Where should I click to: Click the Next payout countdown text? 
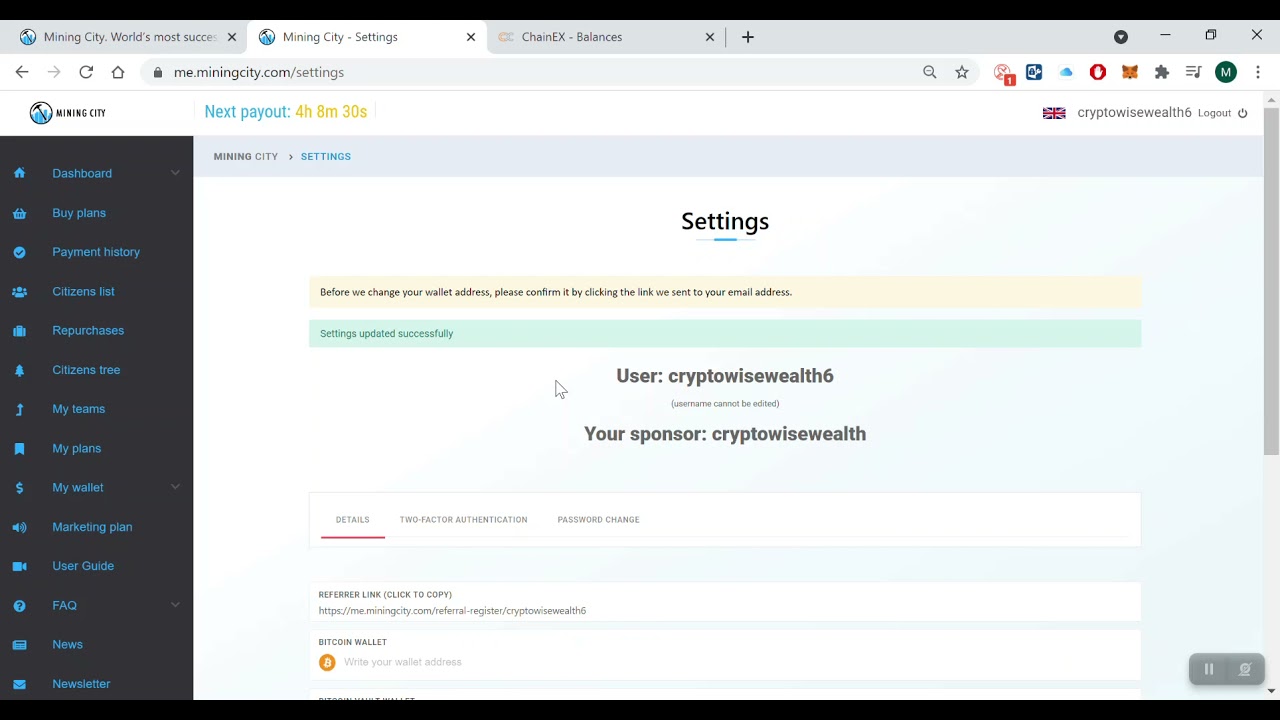coord(286,112)
